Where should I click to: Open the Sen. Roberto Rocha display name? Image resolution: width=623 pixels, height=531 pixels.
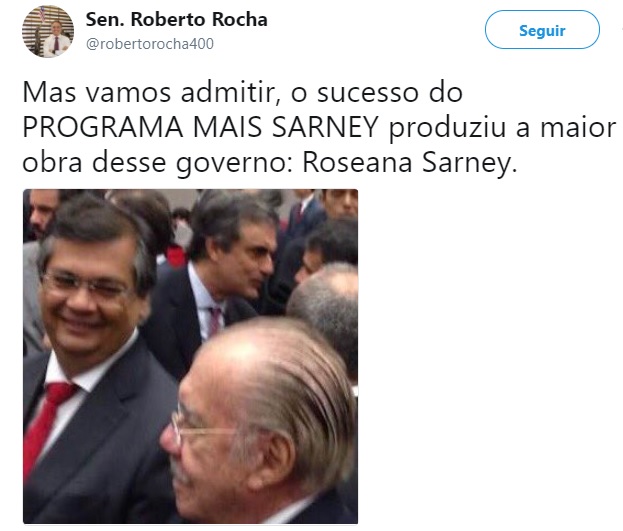(x=177, y=19)
